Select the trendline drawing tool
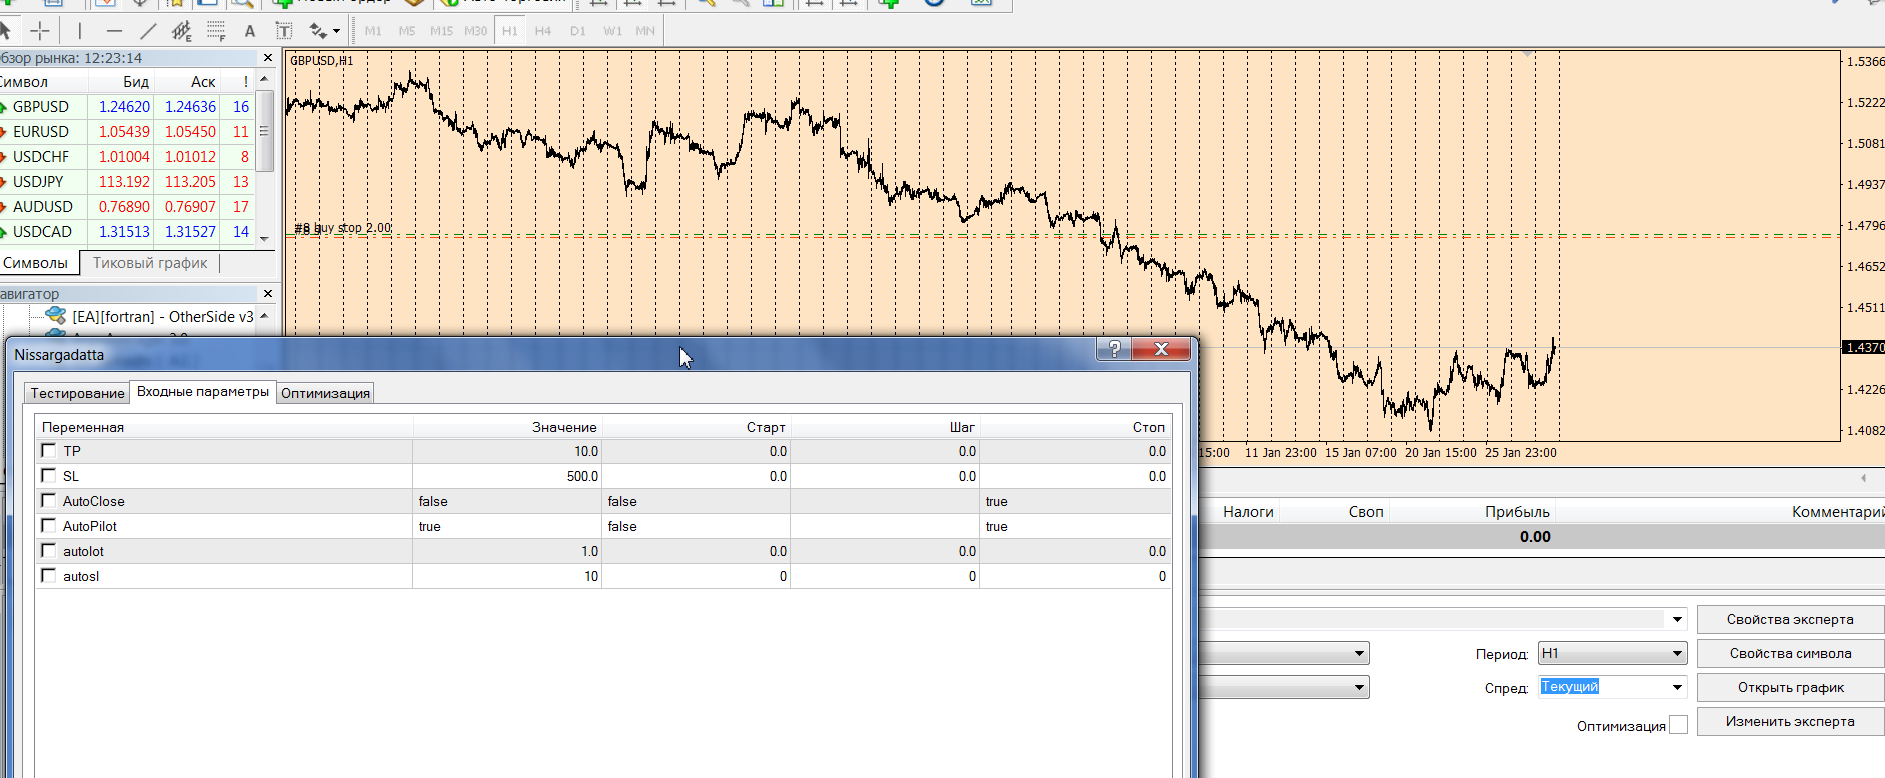 [x=148, y=31]
